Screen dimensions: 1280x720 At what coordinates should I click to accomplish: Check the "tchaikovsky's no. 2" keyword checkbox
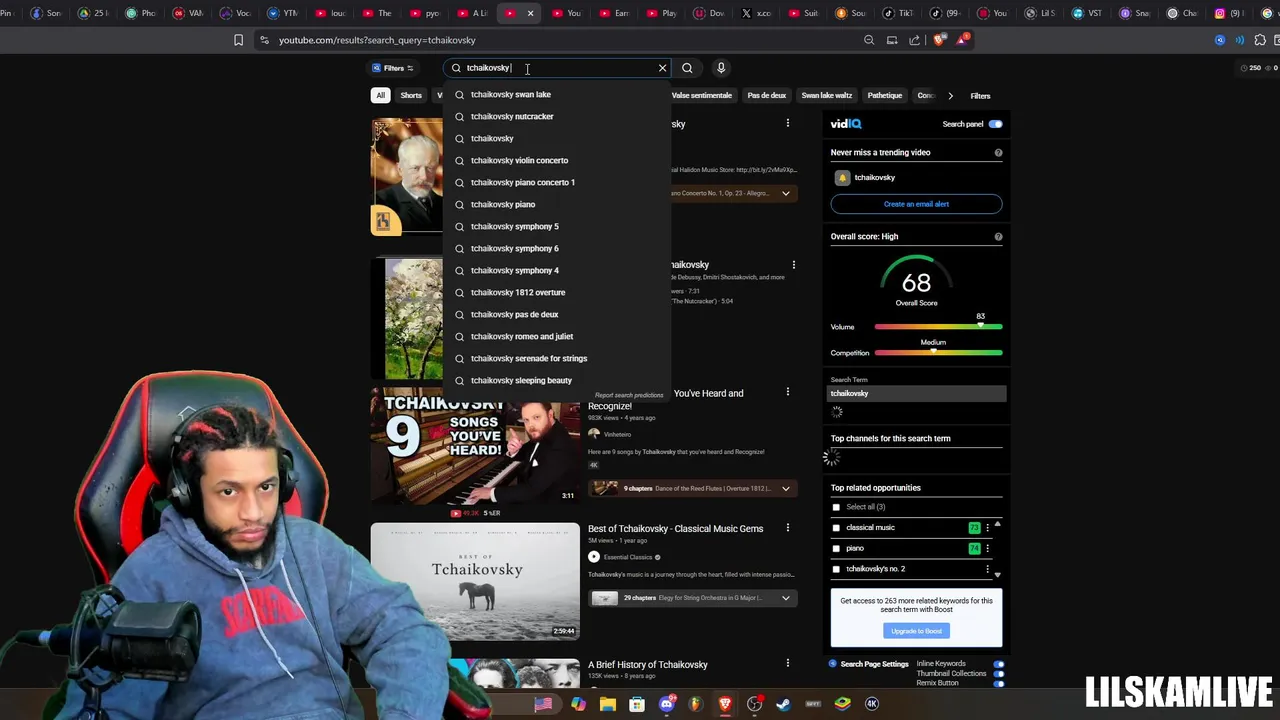[x=837, y=569]
